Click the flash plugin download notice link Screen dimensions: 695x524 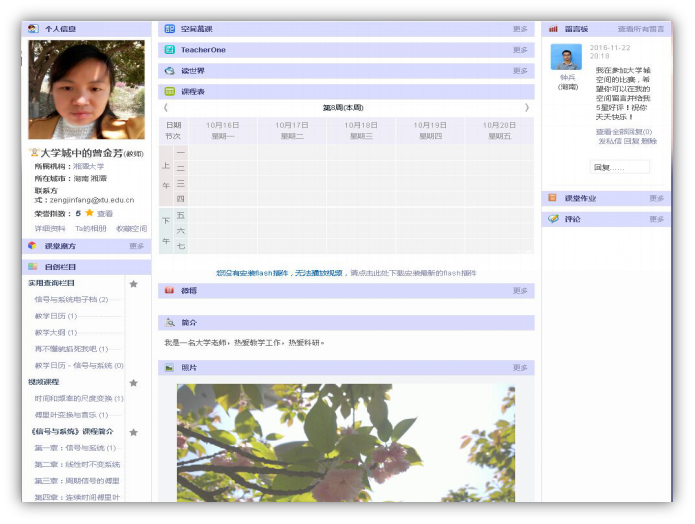pos(346,273)
